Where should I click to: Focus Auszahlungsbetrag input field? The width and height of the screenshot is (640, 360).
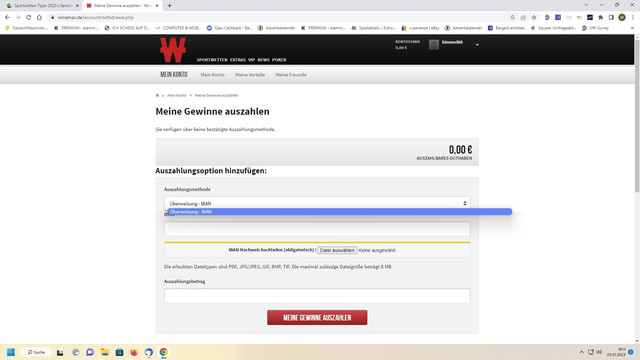point(317,296)
